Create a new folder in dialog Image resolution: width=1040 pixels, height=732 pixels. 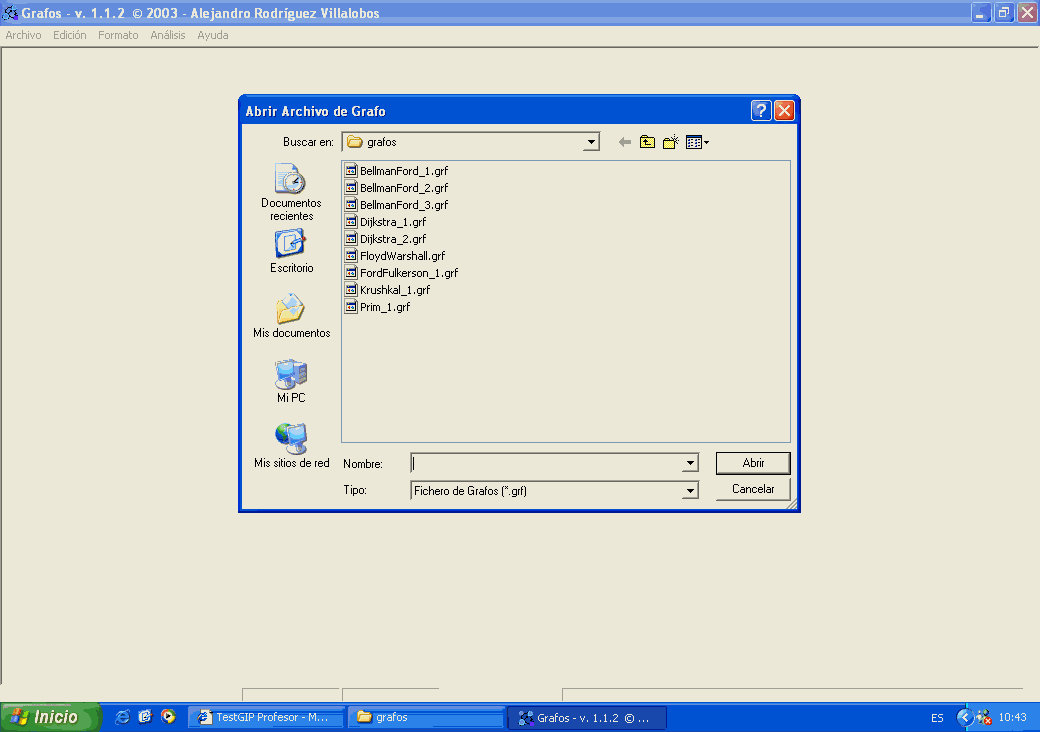pyautogui.click(x=671, y=142)
